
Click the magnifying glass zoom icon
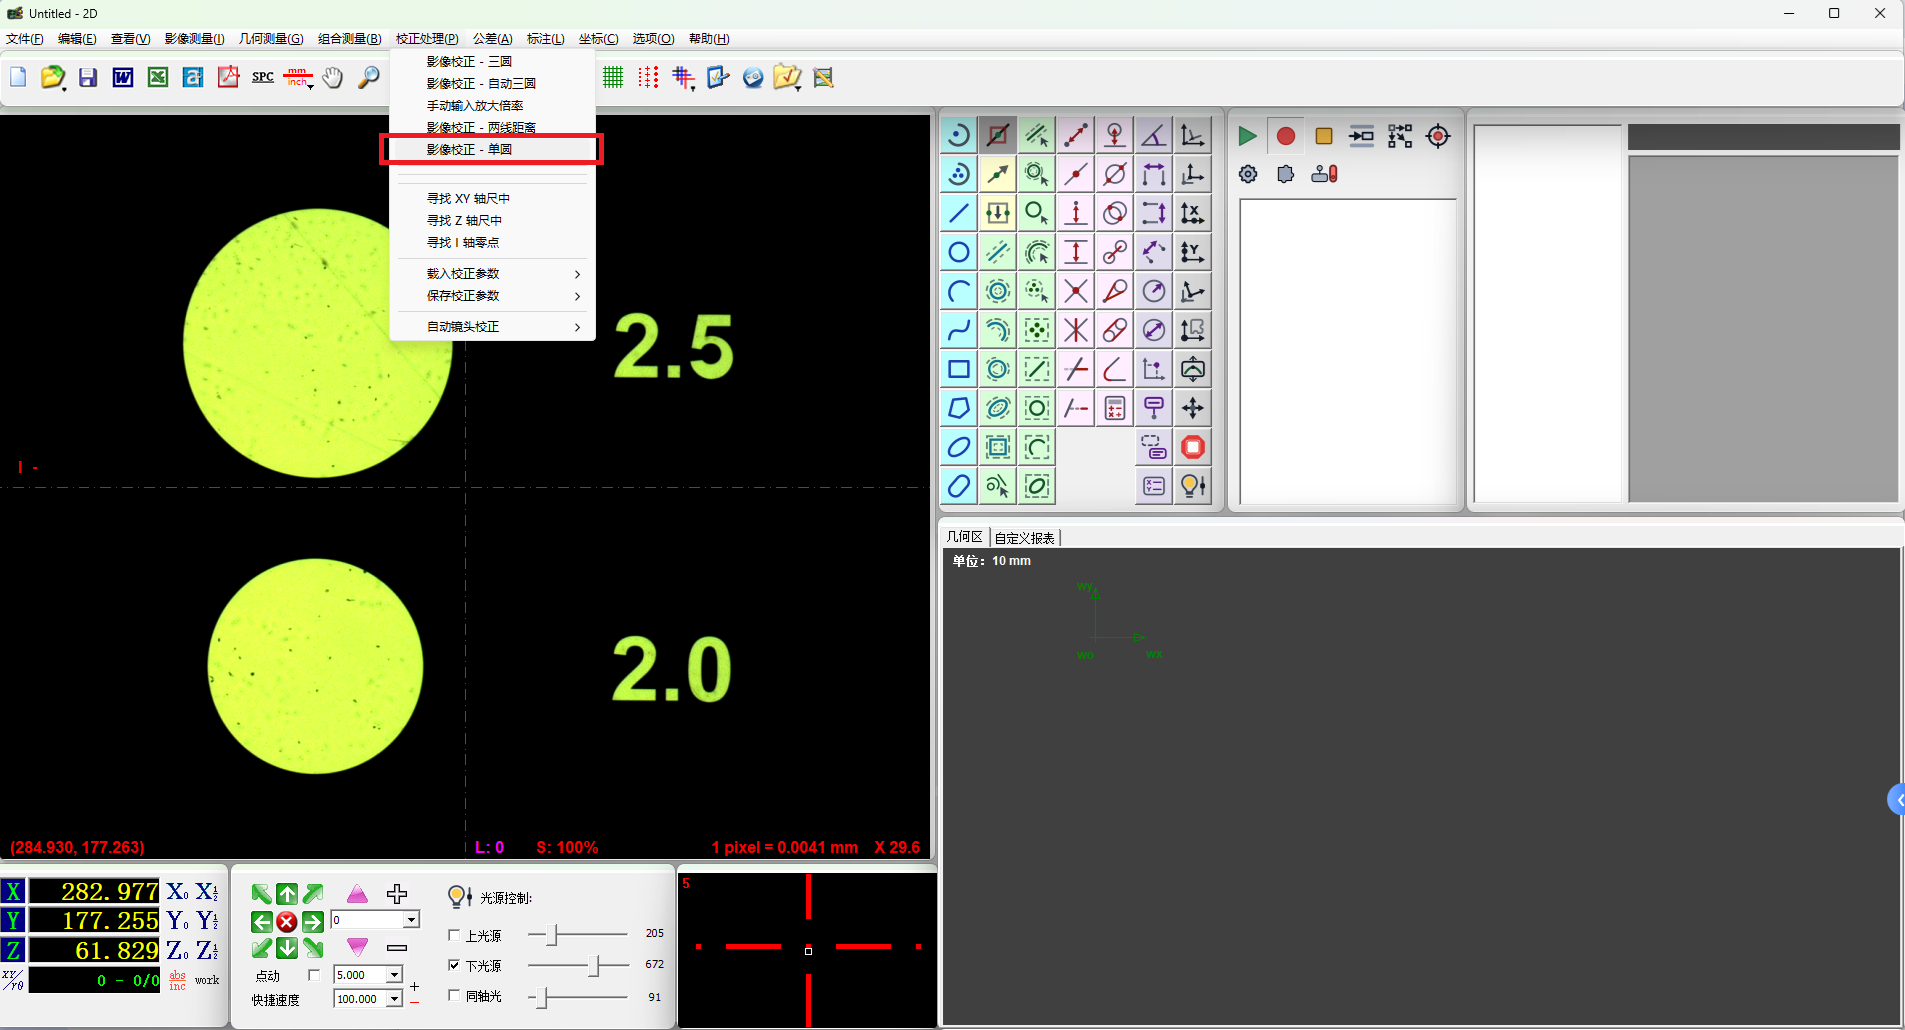pyautogui.click(x=369, y=78)
